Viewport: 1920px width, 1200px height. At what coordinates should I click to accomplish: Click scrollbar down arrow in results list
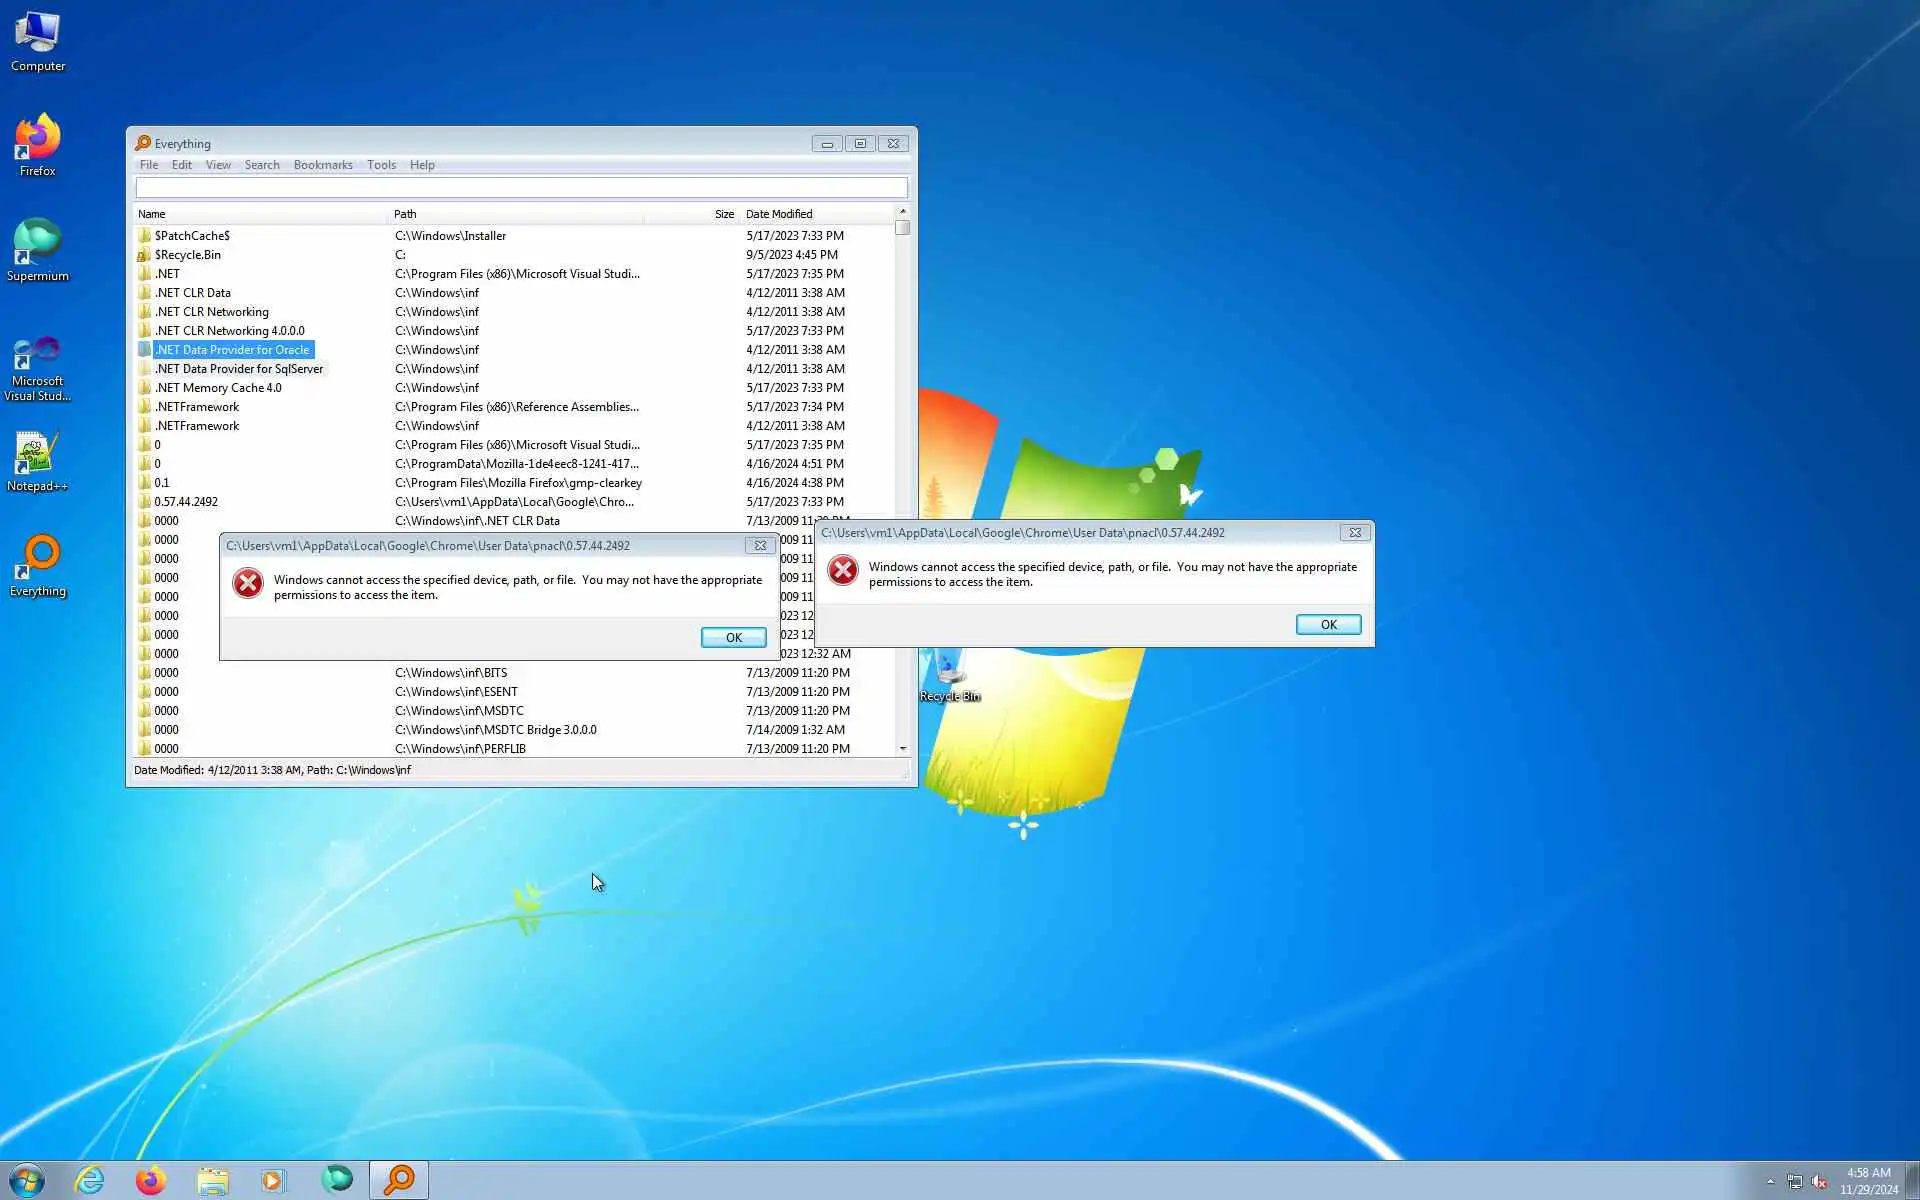pos(903,748)
